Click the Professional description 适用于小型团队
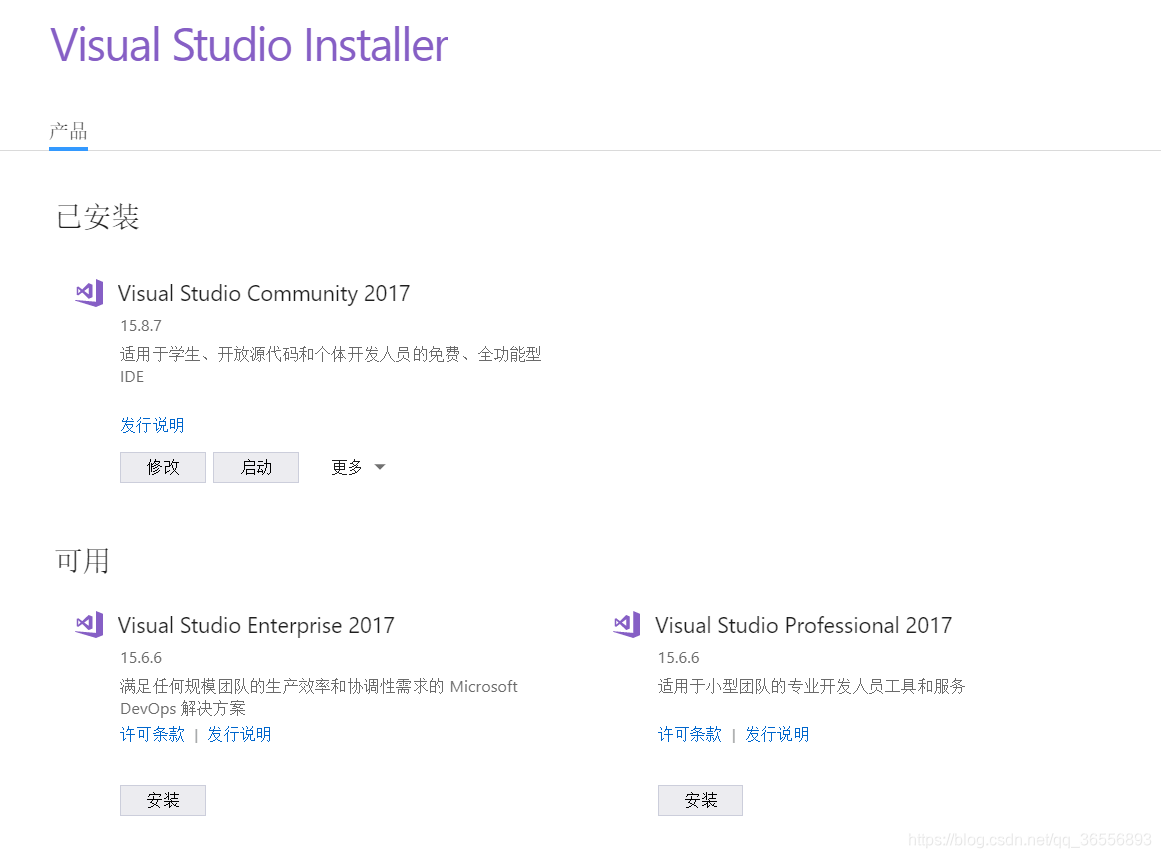The image size is (1161, 858). point(812,686)
